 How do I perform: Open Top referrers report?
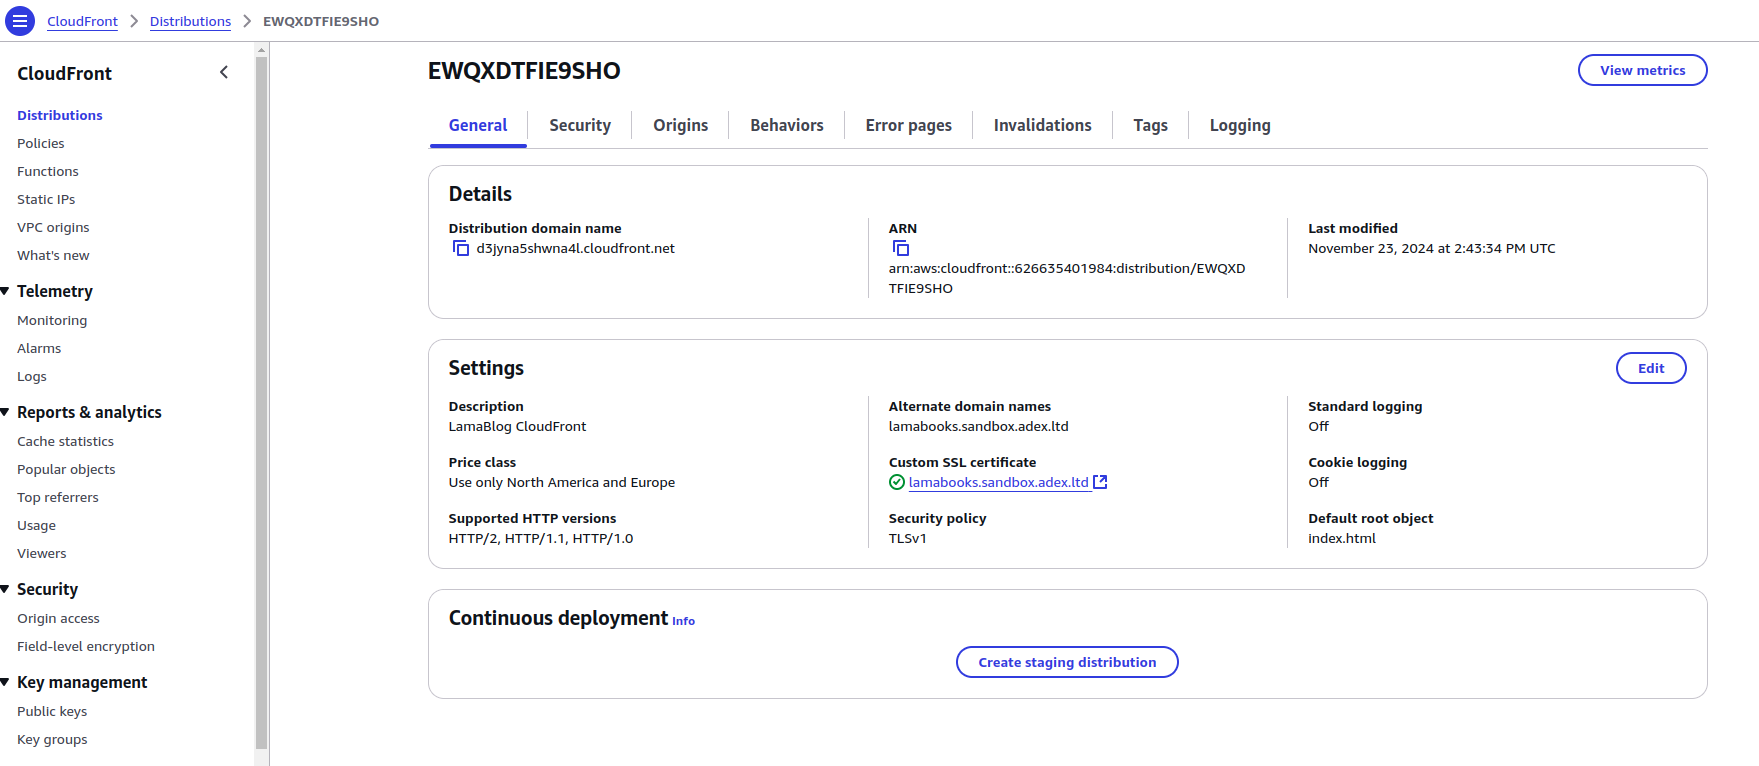coord(58,497)
